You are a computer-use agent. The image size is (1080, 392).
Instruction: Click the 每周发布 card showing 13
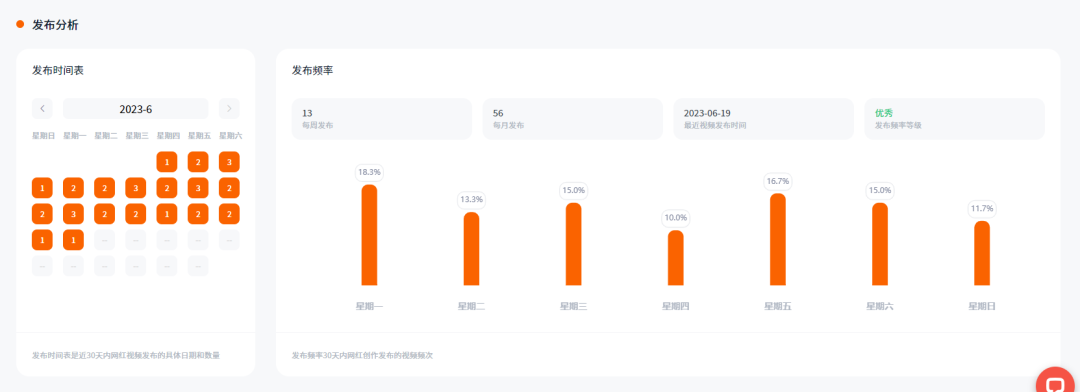tap(382, 119)
